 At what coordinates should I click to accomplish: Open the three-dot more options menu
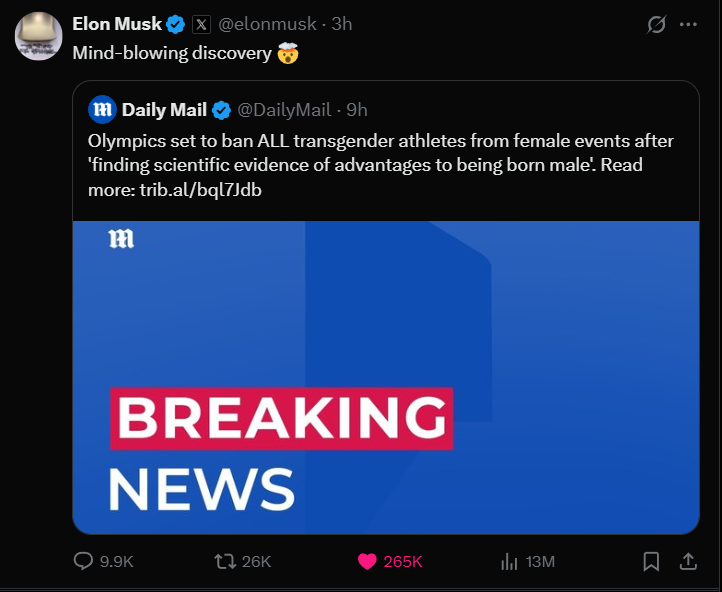pyautogui.click(x=688, y=24)
